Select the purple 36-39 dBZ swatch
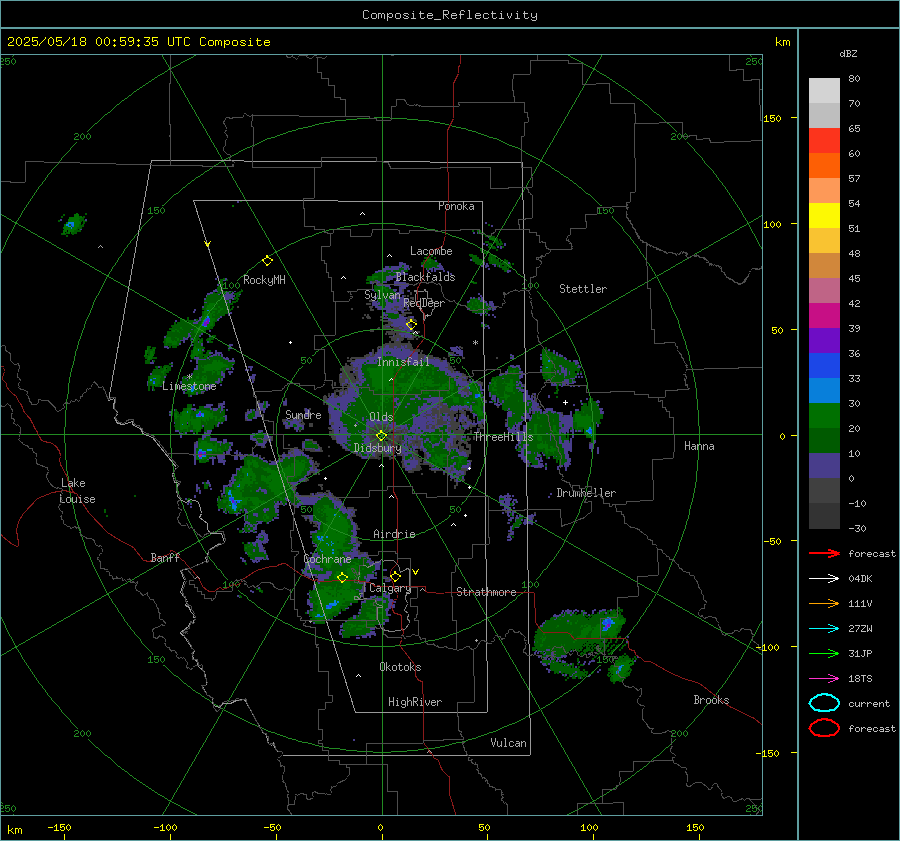The height and width of the screenshot is (841, 900). click(x=824, y=341)
